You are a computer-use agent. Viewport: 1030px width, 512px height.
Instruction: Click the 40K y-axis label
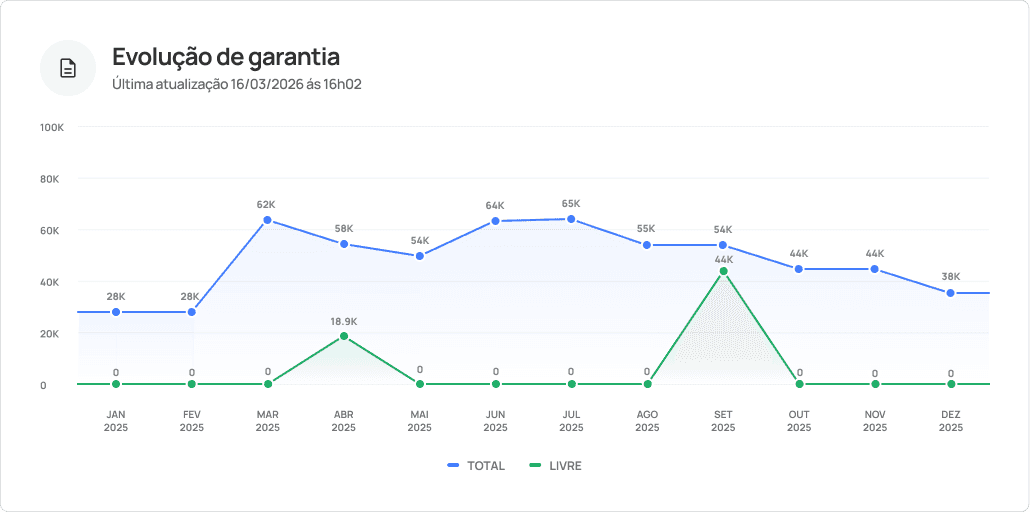tap(50, 282)
